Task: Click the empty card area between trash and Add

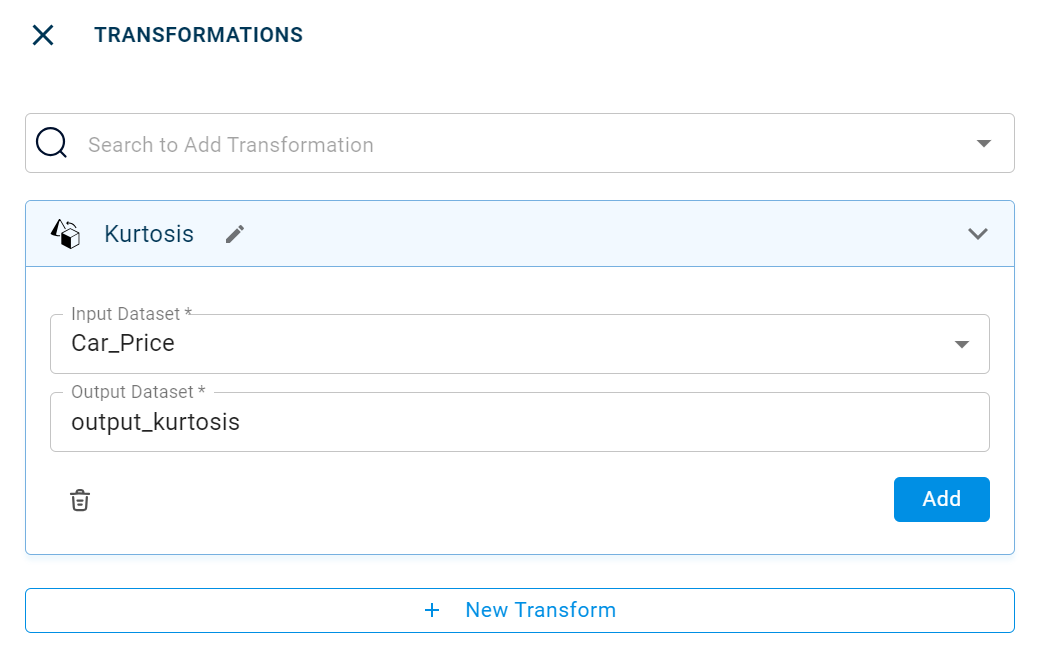Action: (480, 500)
